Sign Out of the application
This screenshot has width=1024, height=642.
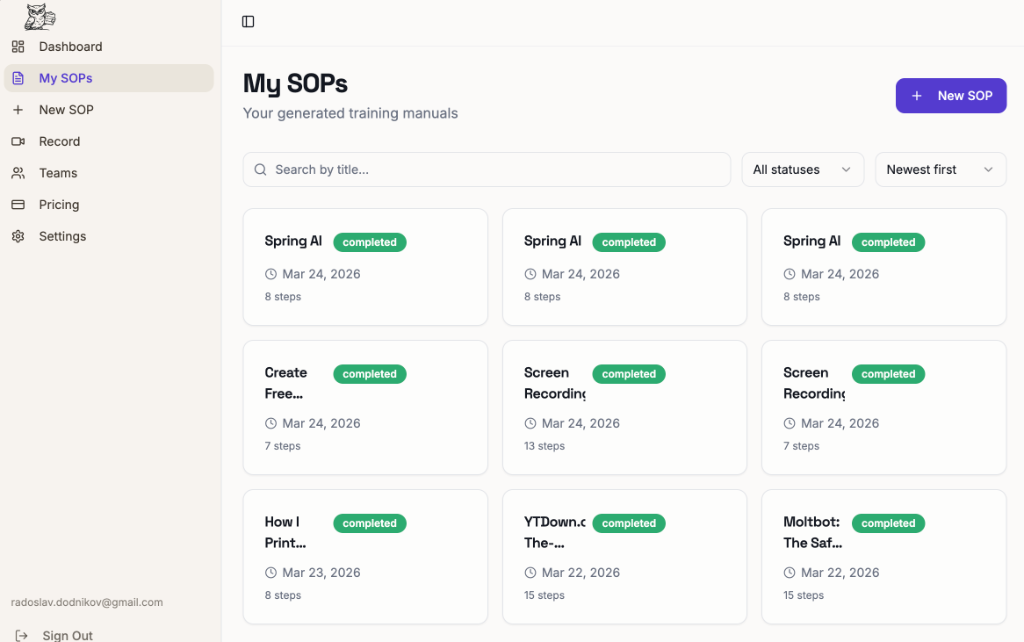pyautogui.click(x=67, y=634)
